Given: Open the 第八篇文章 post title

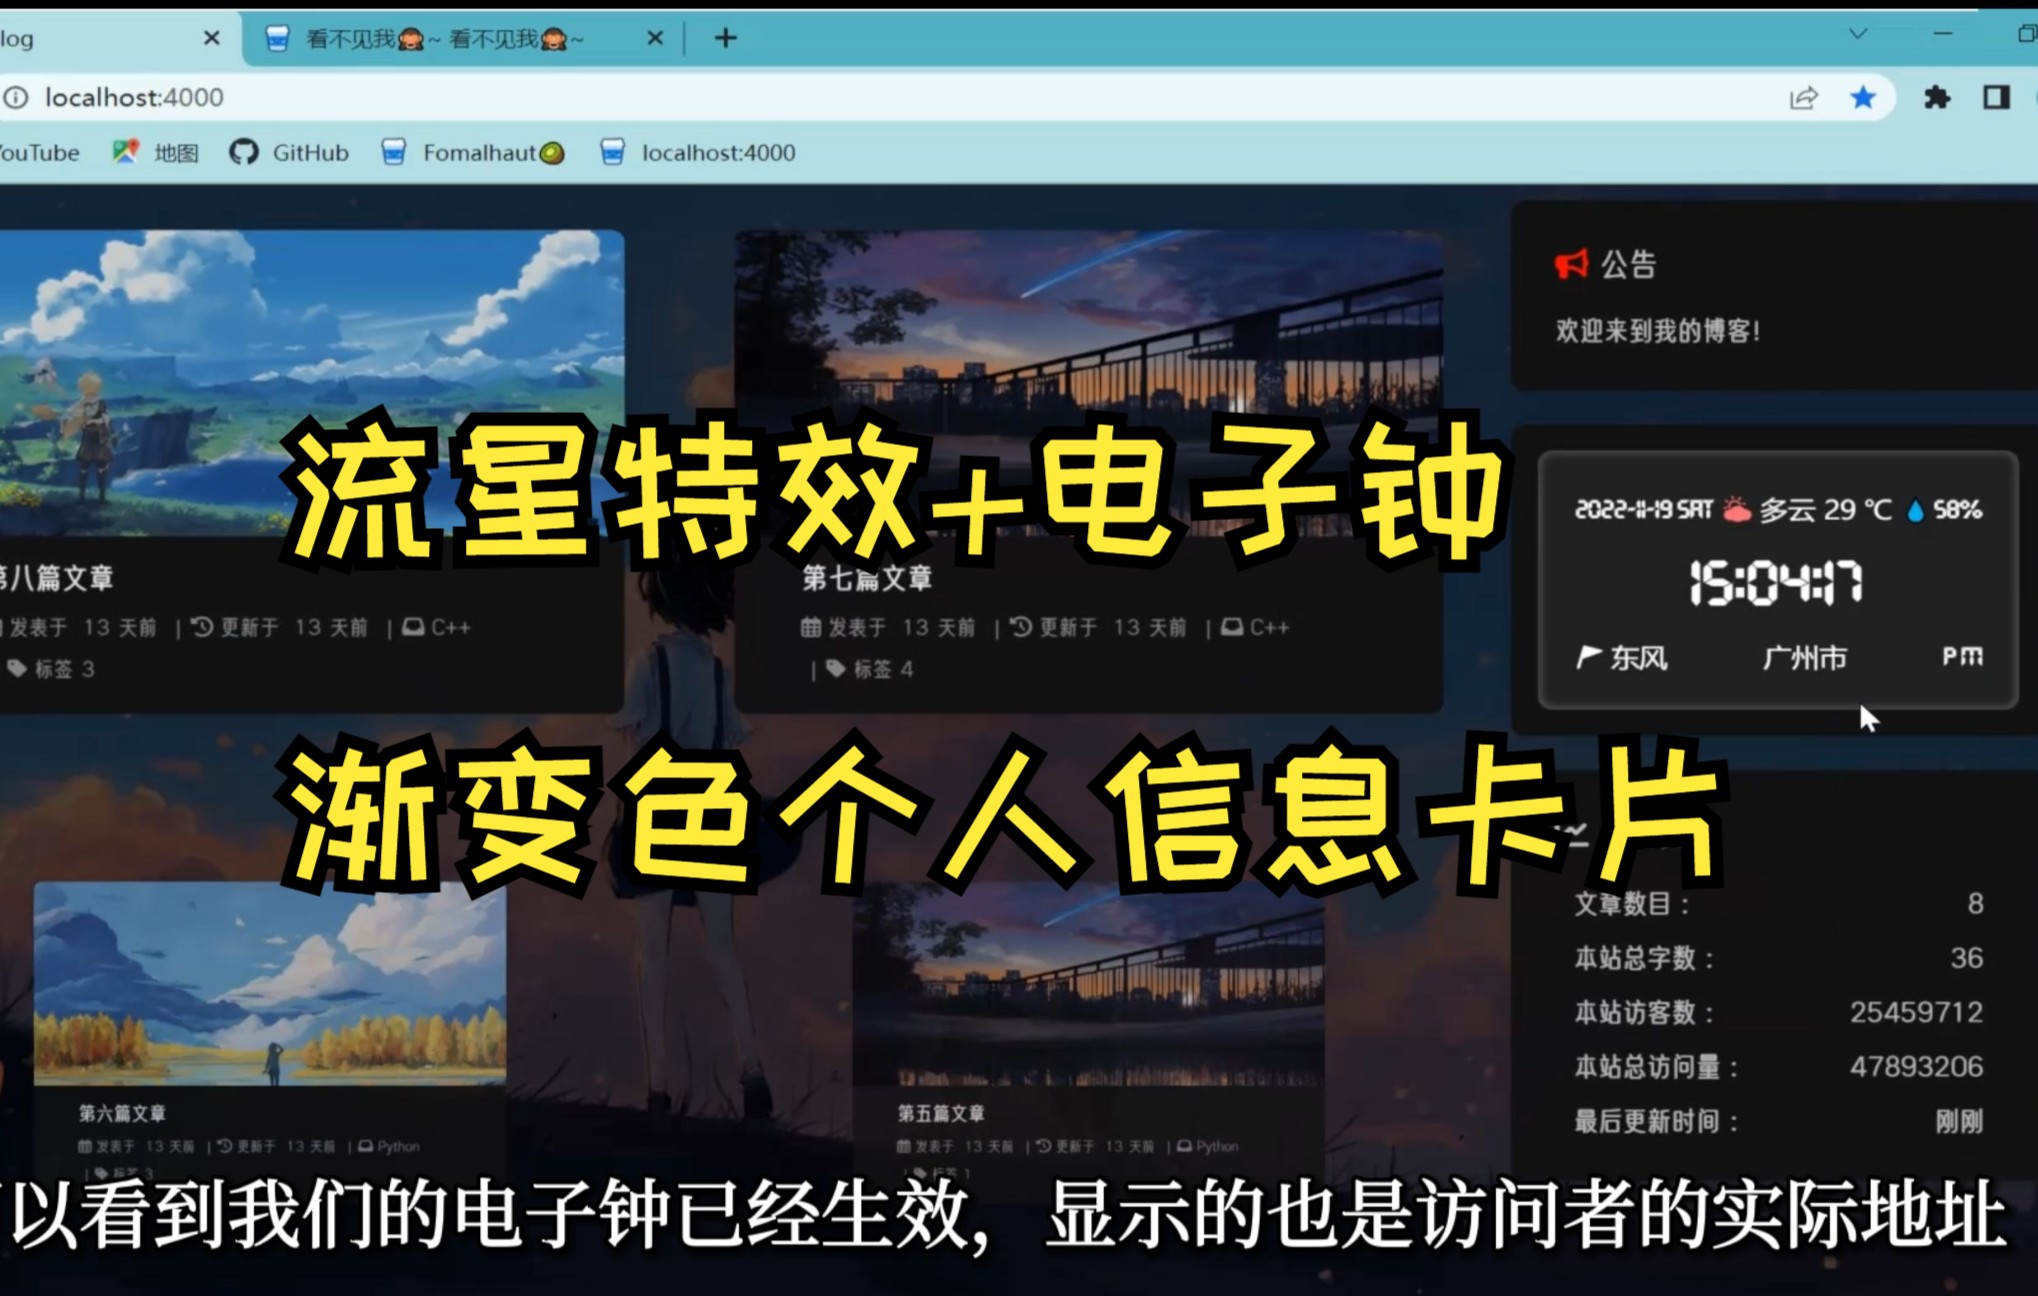Looking at the screenshot, I should [56, 578].
